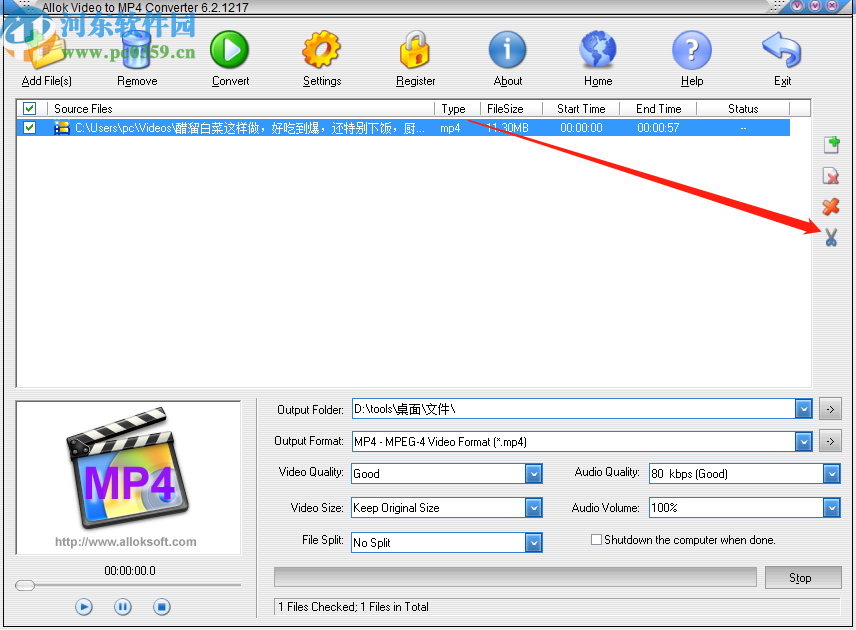This screenshot has height=630, width=856.
Task: Remove all files with the red X icon
Action: tap(831, 207)
